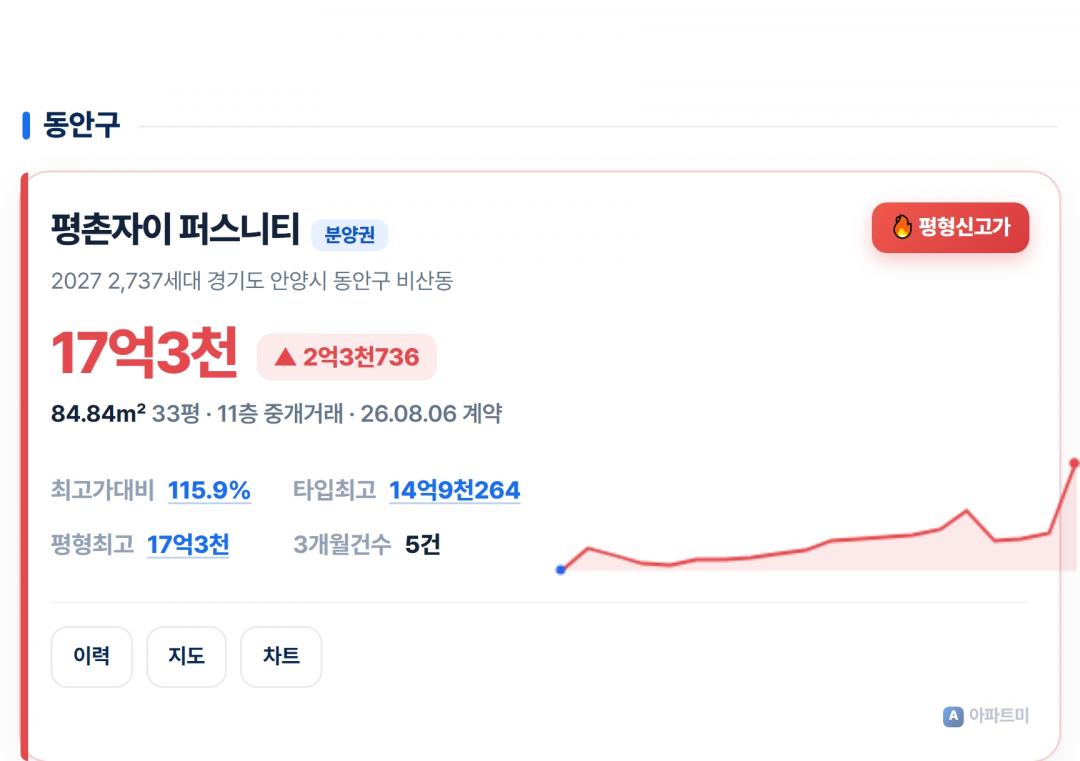Click the 동안구 section heading
1080x761 pixels.
[81, 125]
